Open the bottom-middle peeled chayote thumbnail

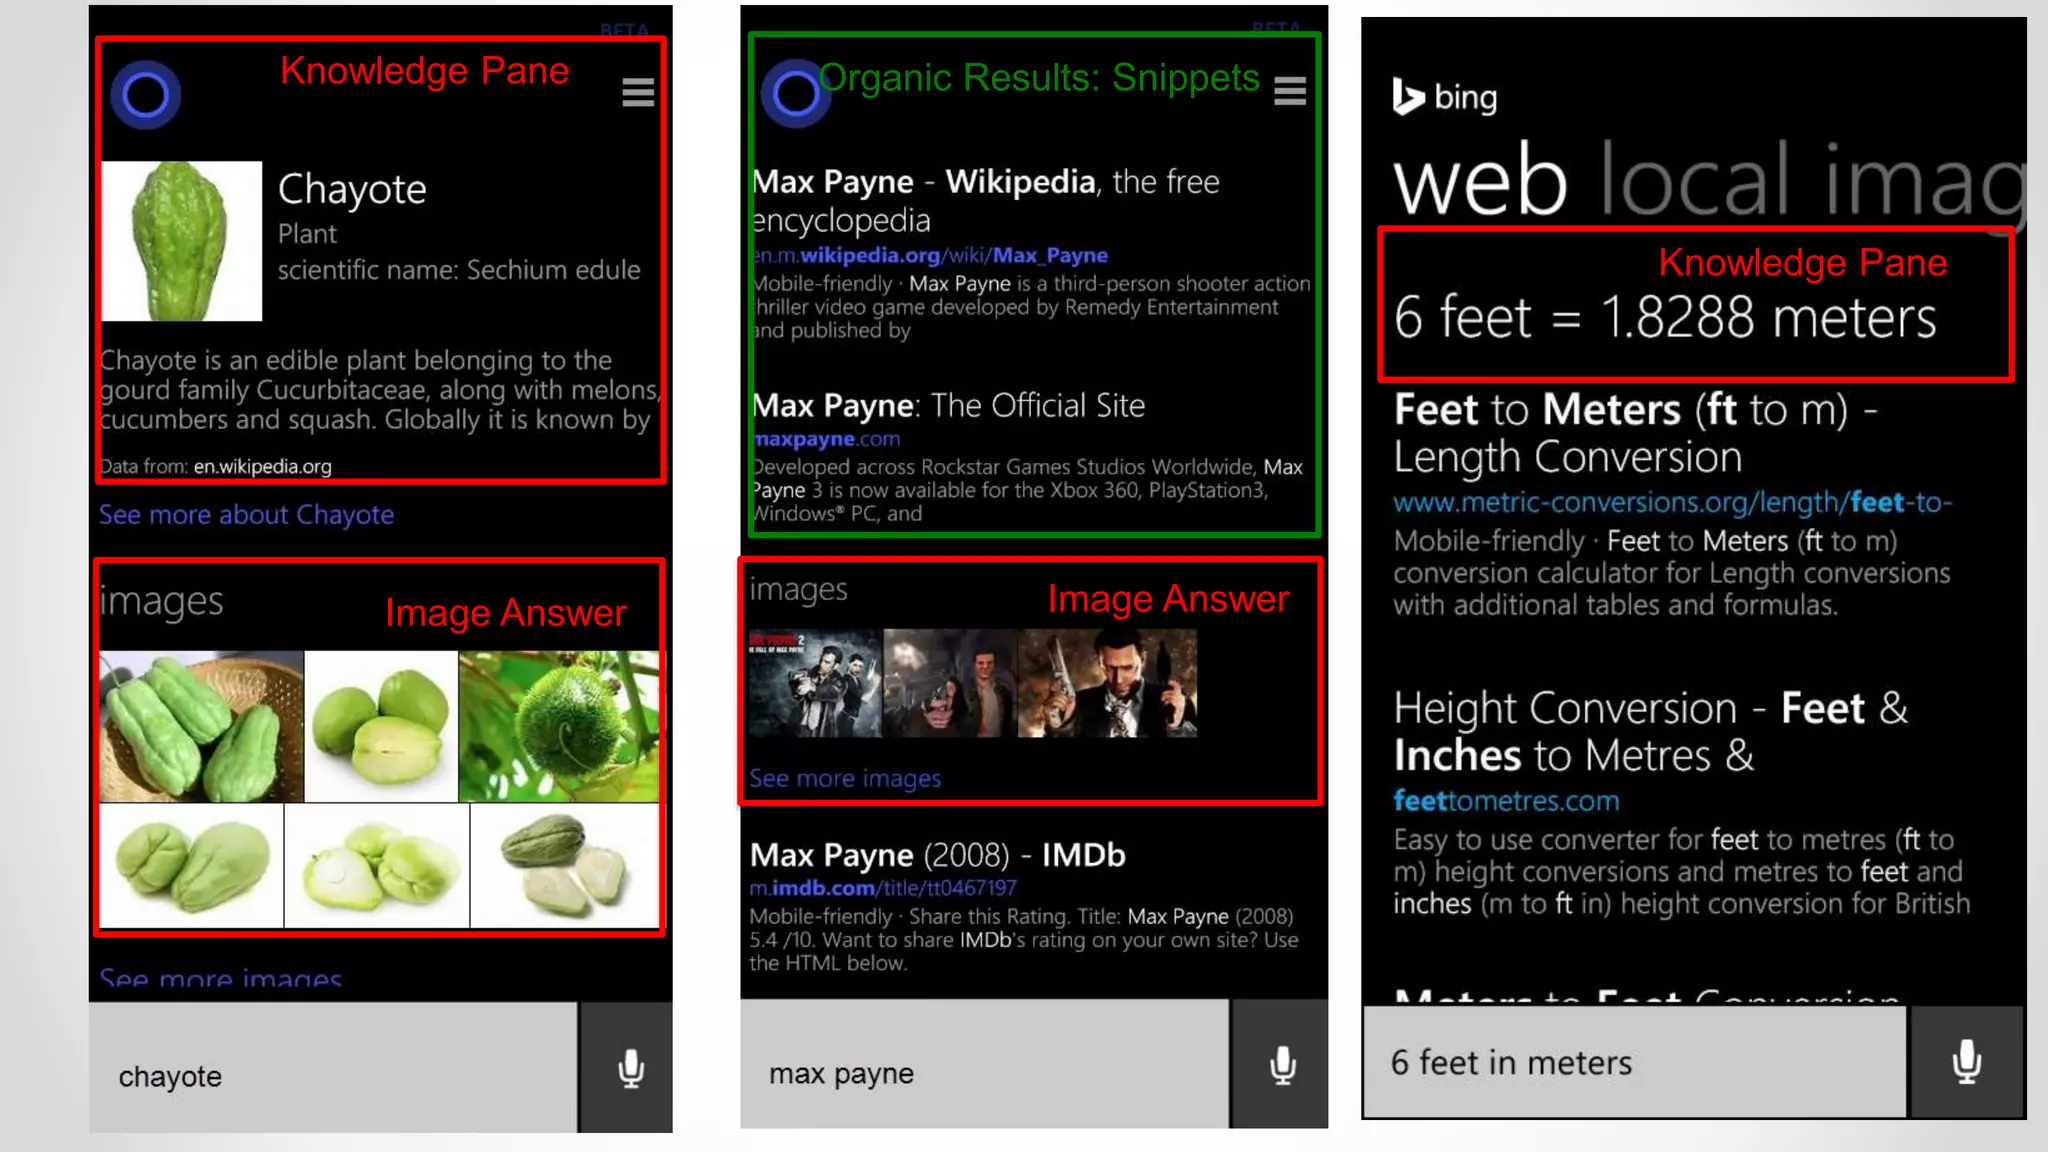click(x=377, y=866)
